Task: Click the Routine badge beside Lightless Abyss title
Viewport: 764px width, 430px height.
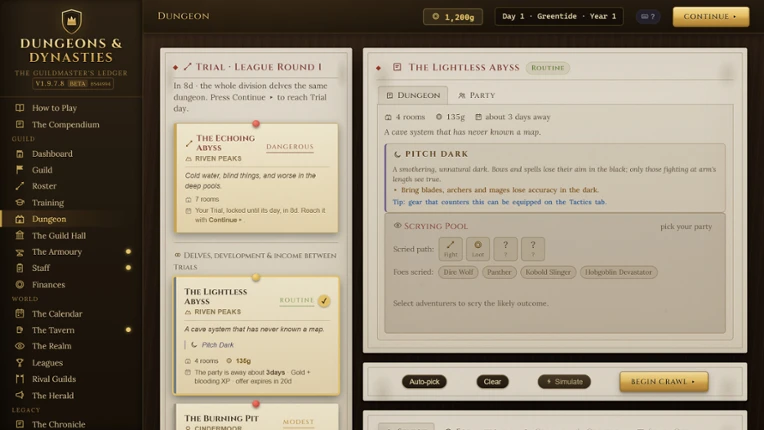Action: click(x=548, y=68)
